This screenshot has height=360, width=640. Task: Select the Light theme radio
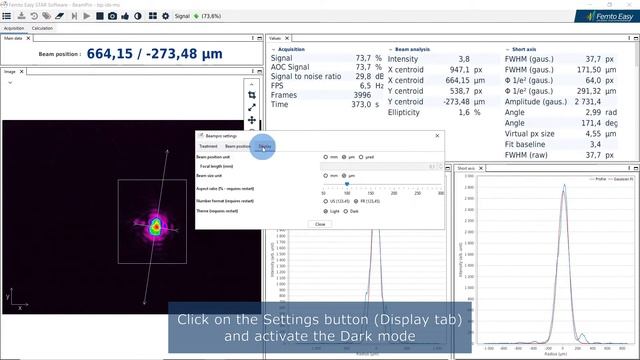pyautogui.click(x=325, y=211)
